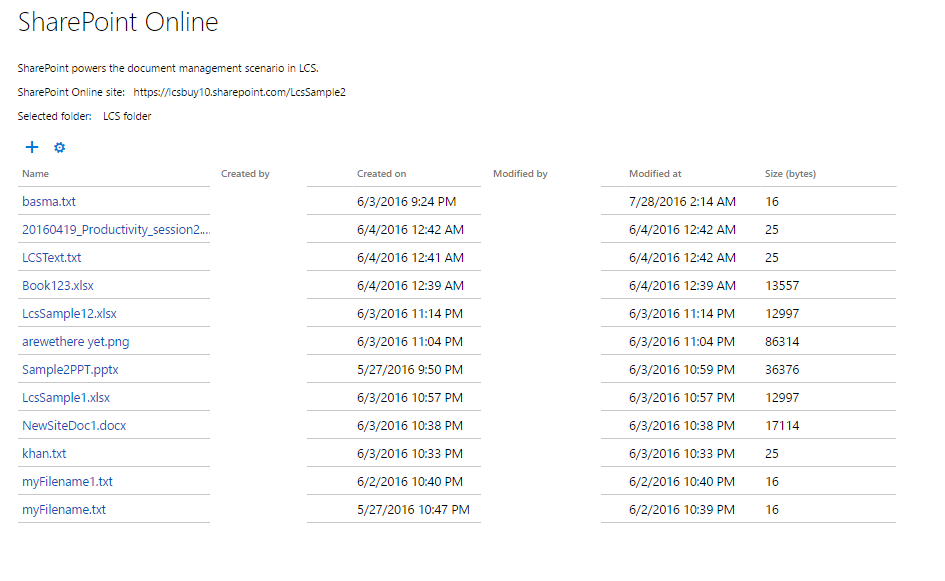Open LCSText.txt document
This screenshot has height=581, width=945.
[x=52, y=258]
